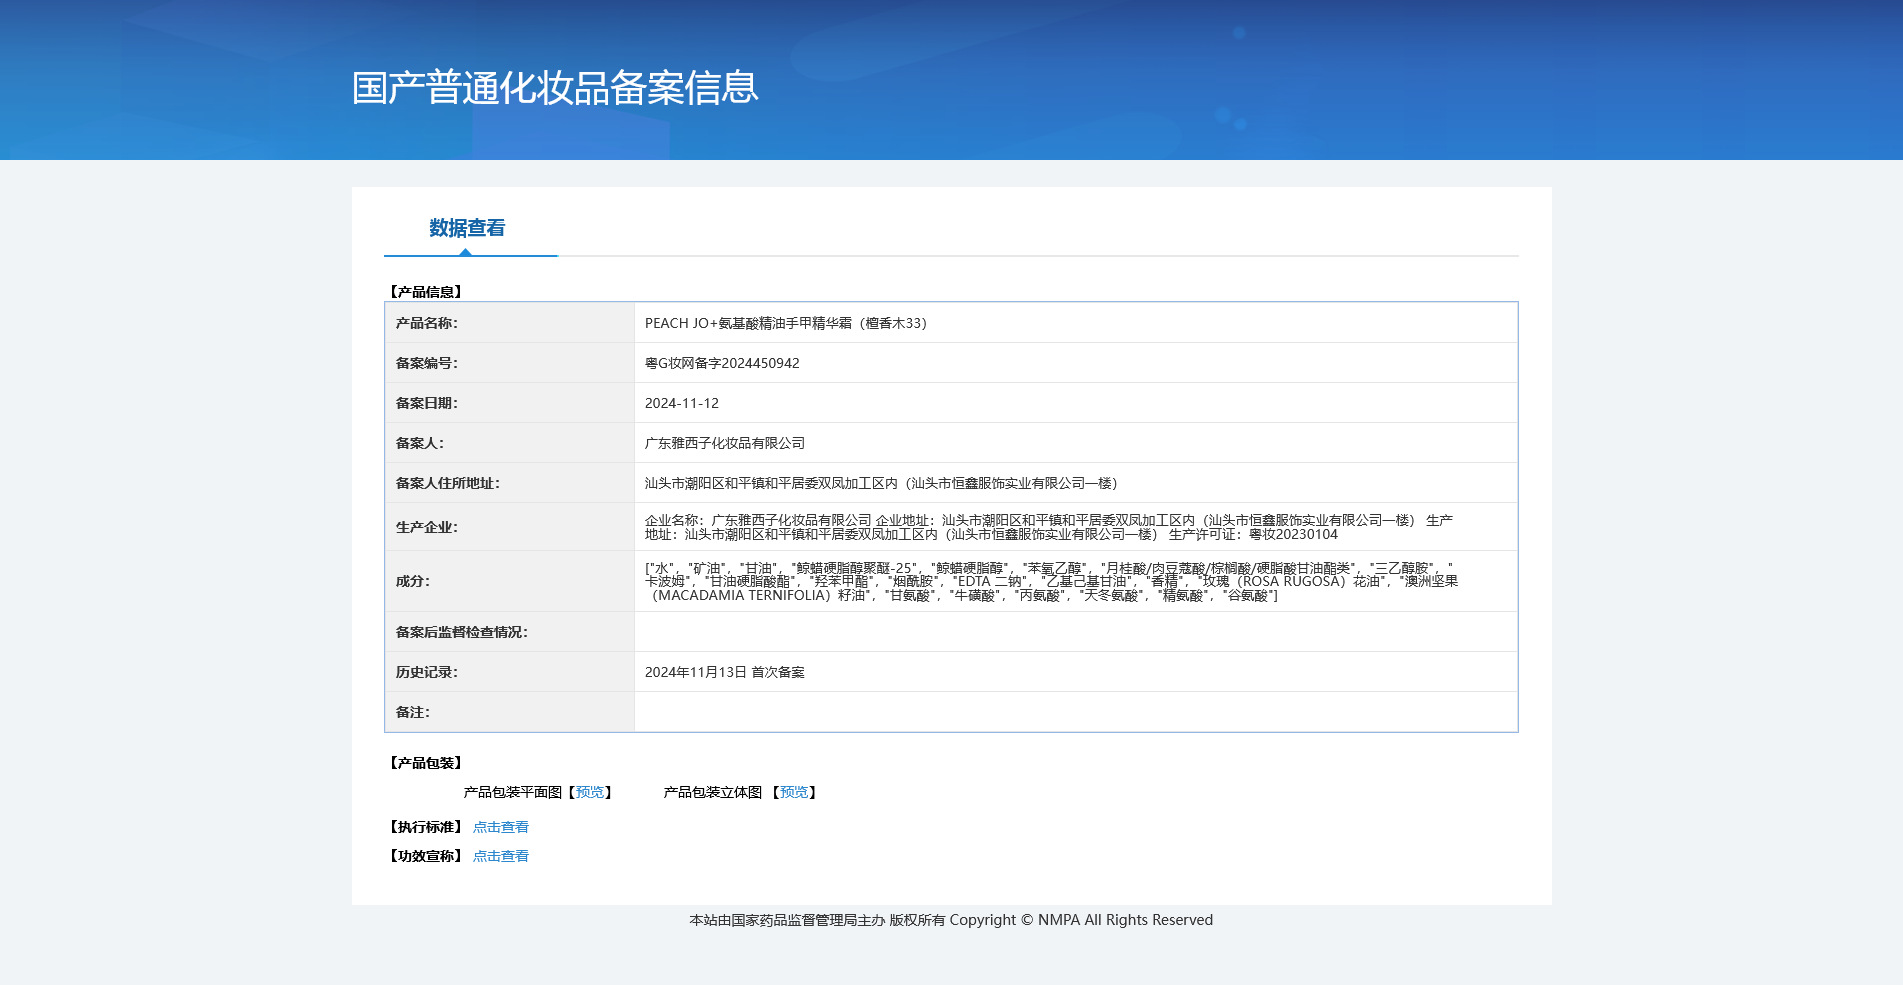Click the history record 2024年11月13日 首次备案

point(724,672)
